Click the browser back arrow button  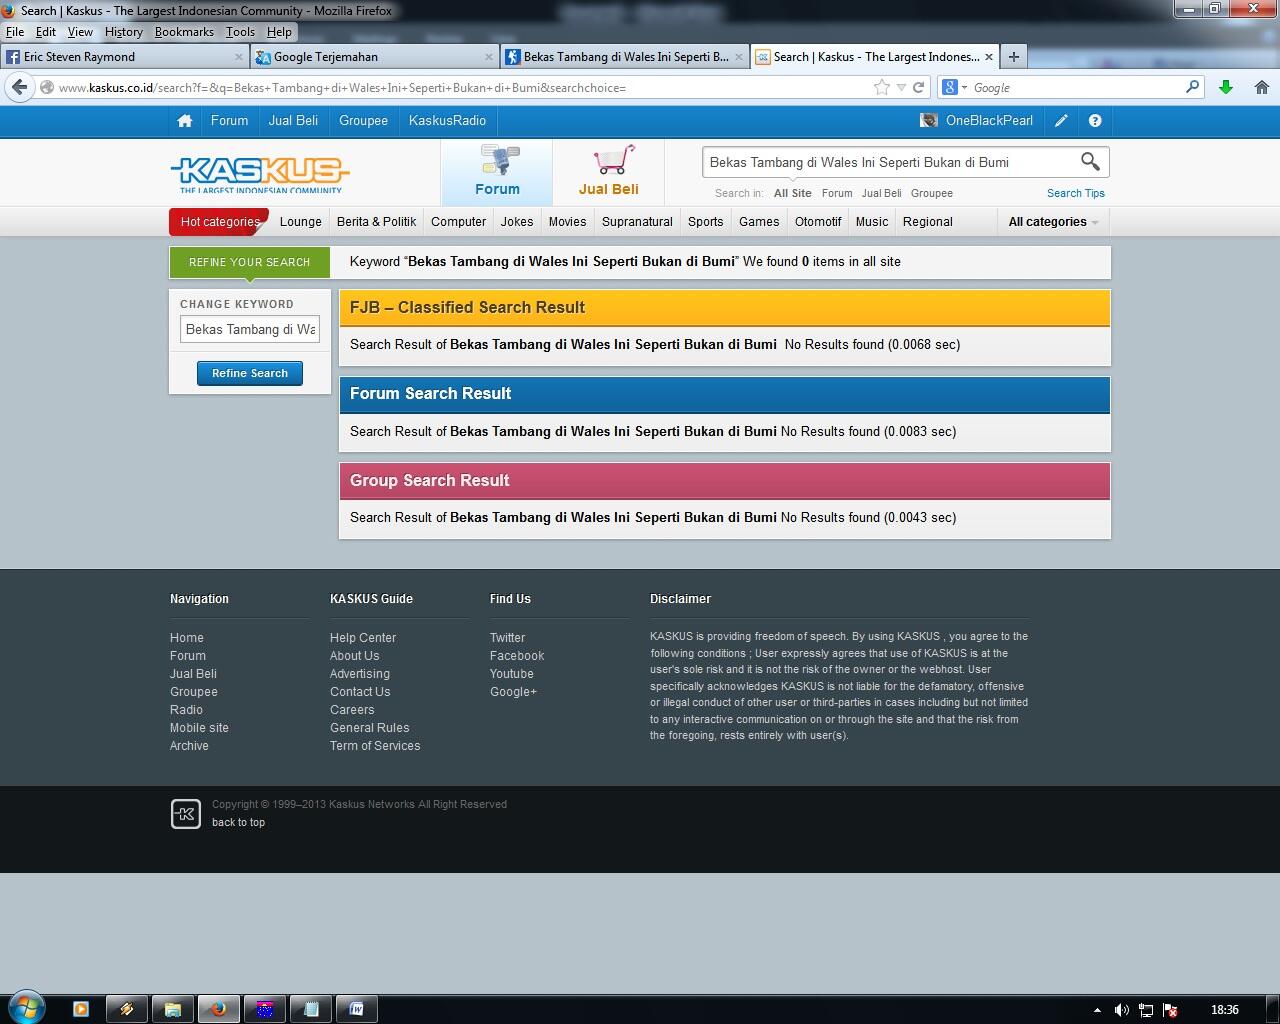(x=20, y=87)
